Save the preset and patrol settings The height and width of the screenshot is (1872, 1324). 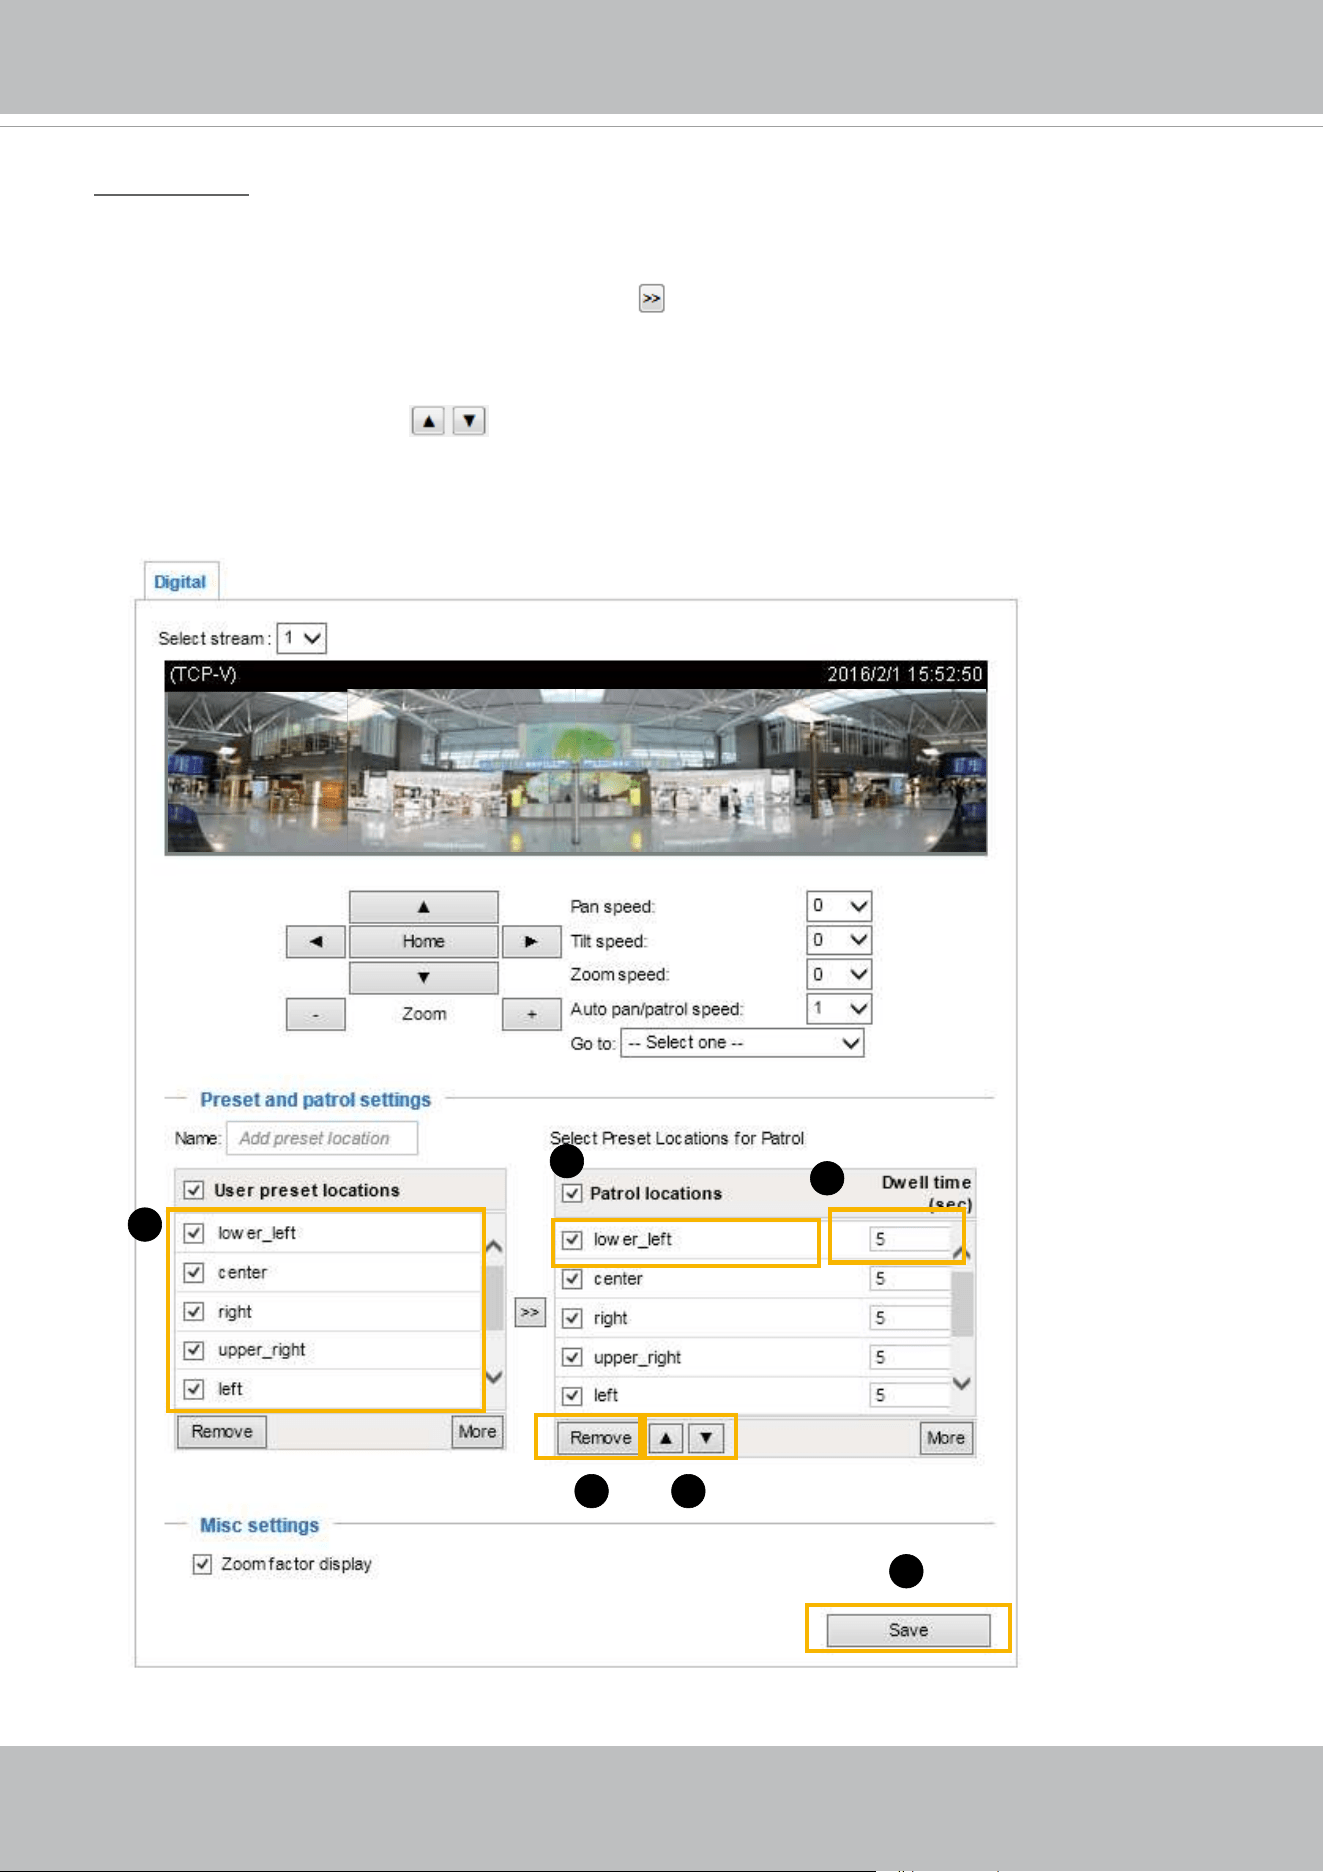pyautogui.click(x=908, y=1630)
